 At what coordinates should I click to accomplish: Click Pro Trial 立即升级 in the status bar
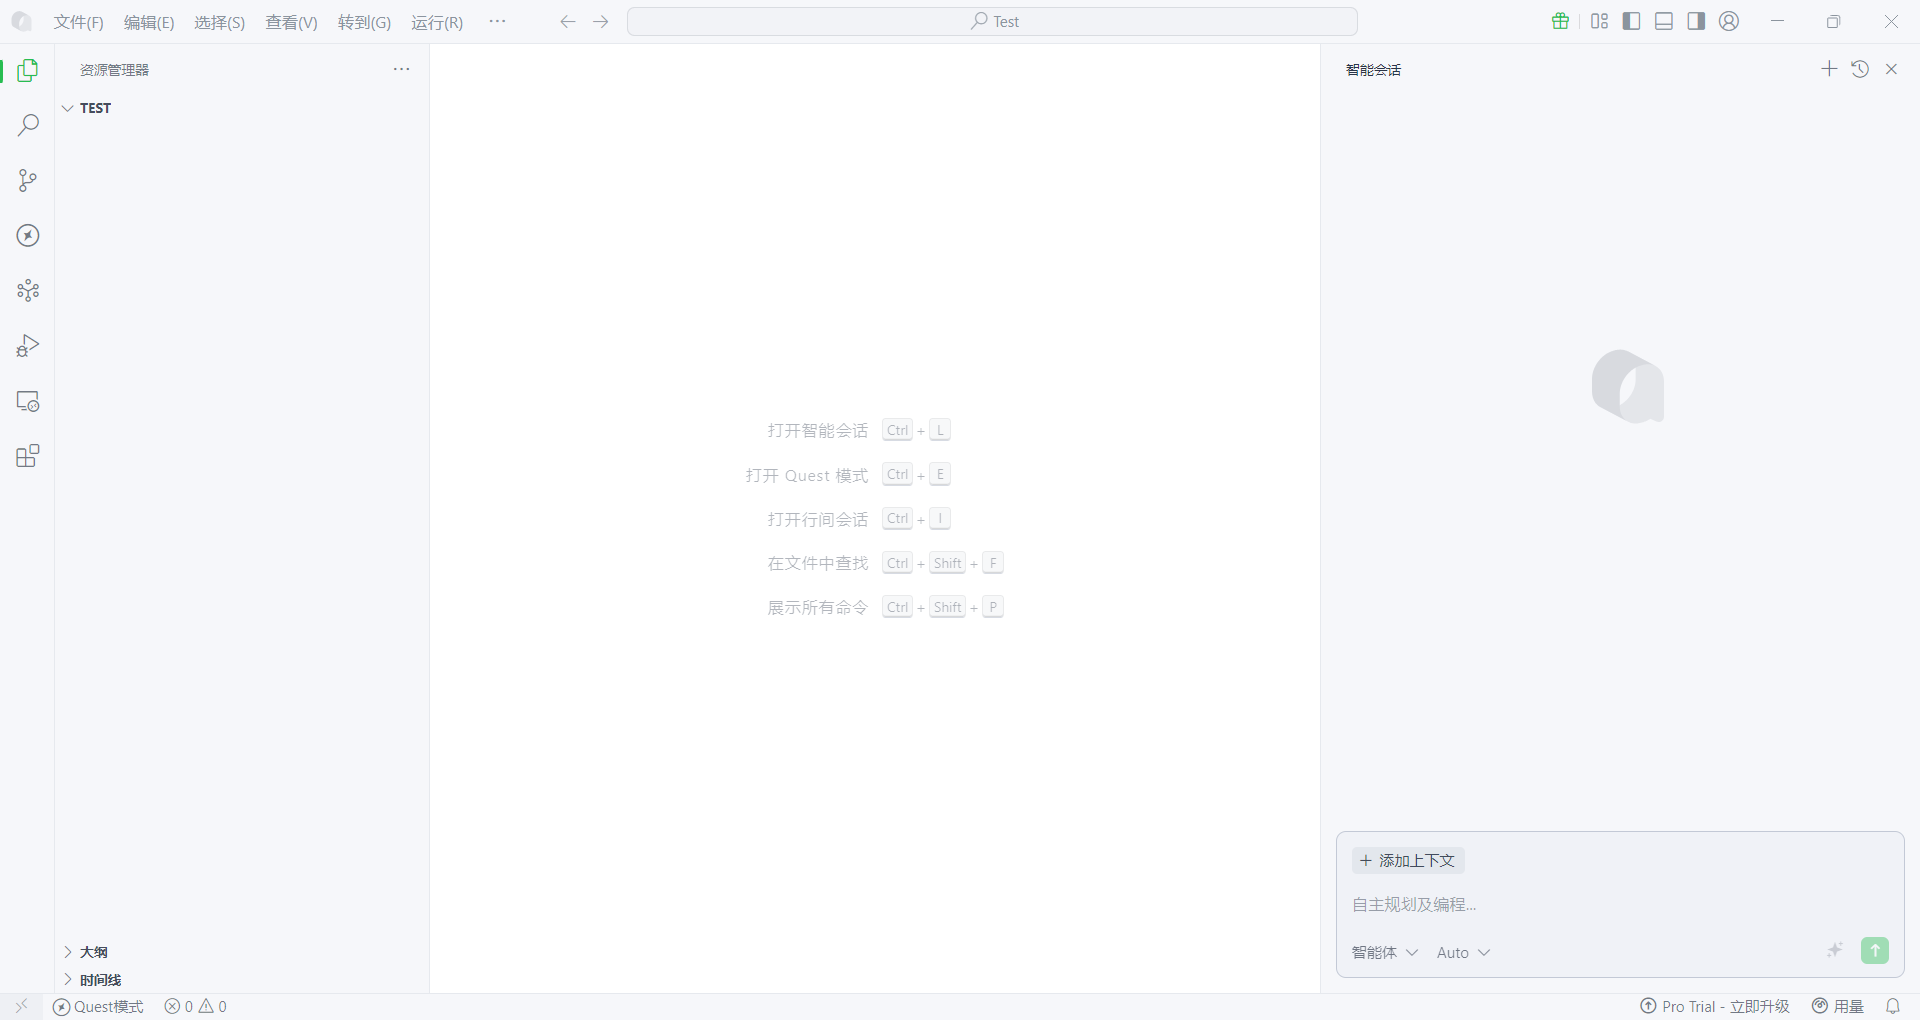(1714, 1006)
